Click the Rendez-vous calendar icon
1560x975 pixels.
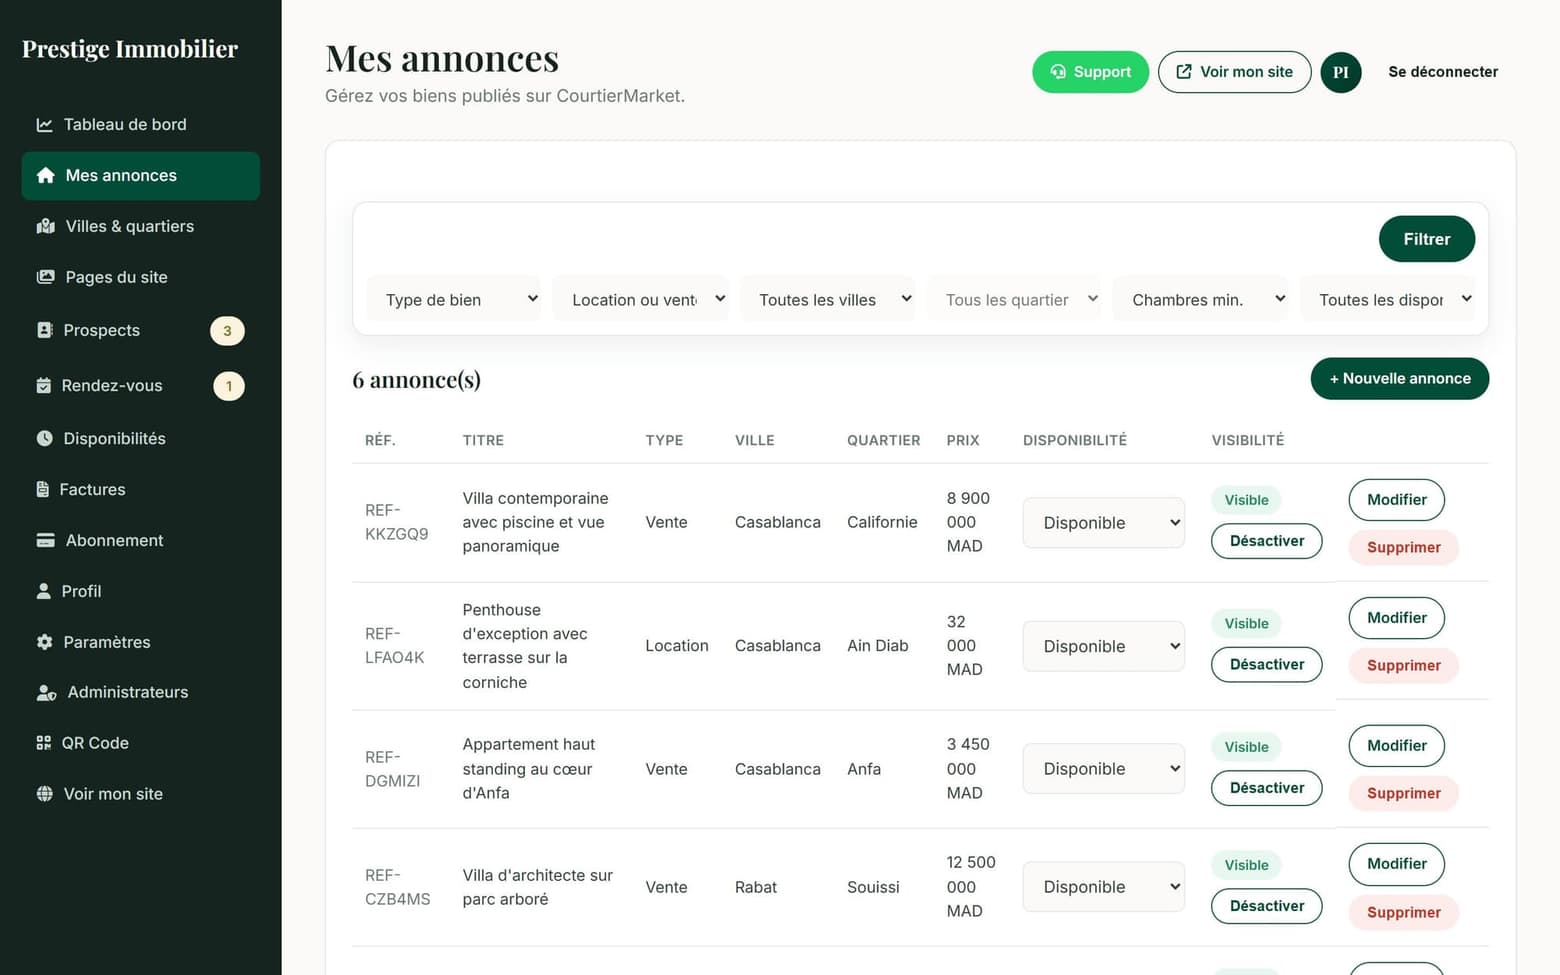(x=43, y=385)
